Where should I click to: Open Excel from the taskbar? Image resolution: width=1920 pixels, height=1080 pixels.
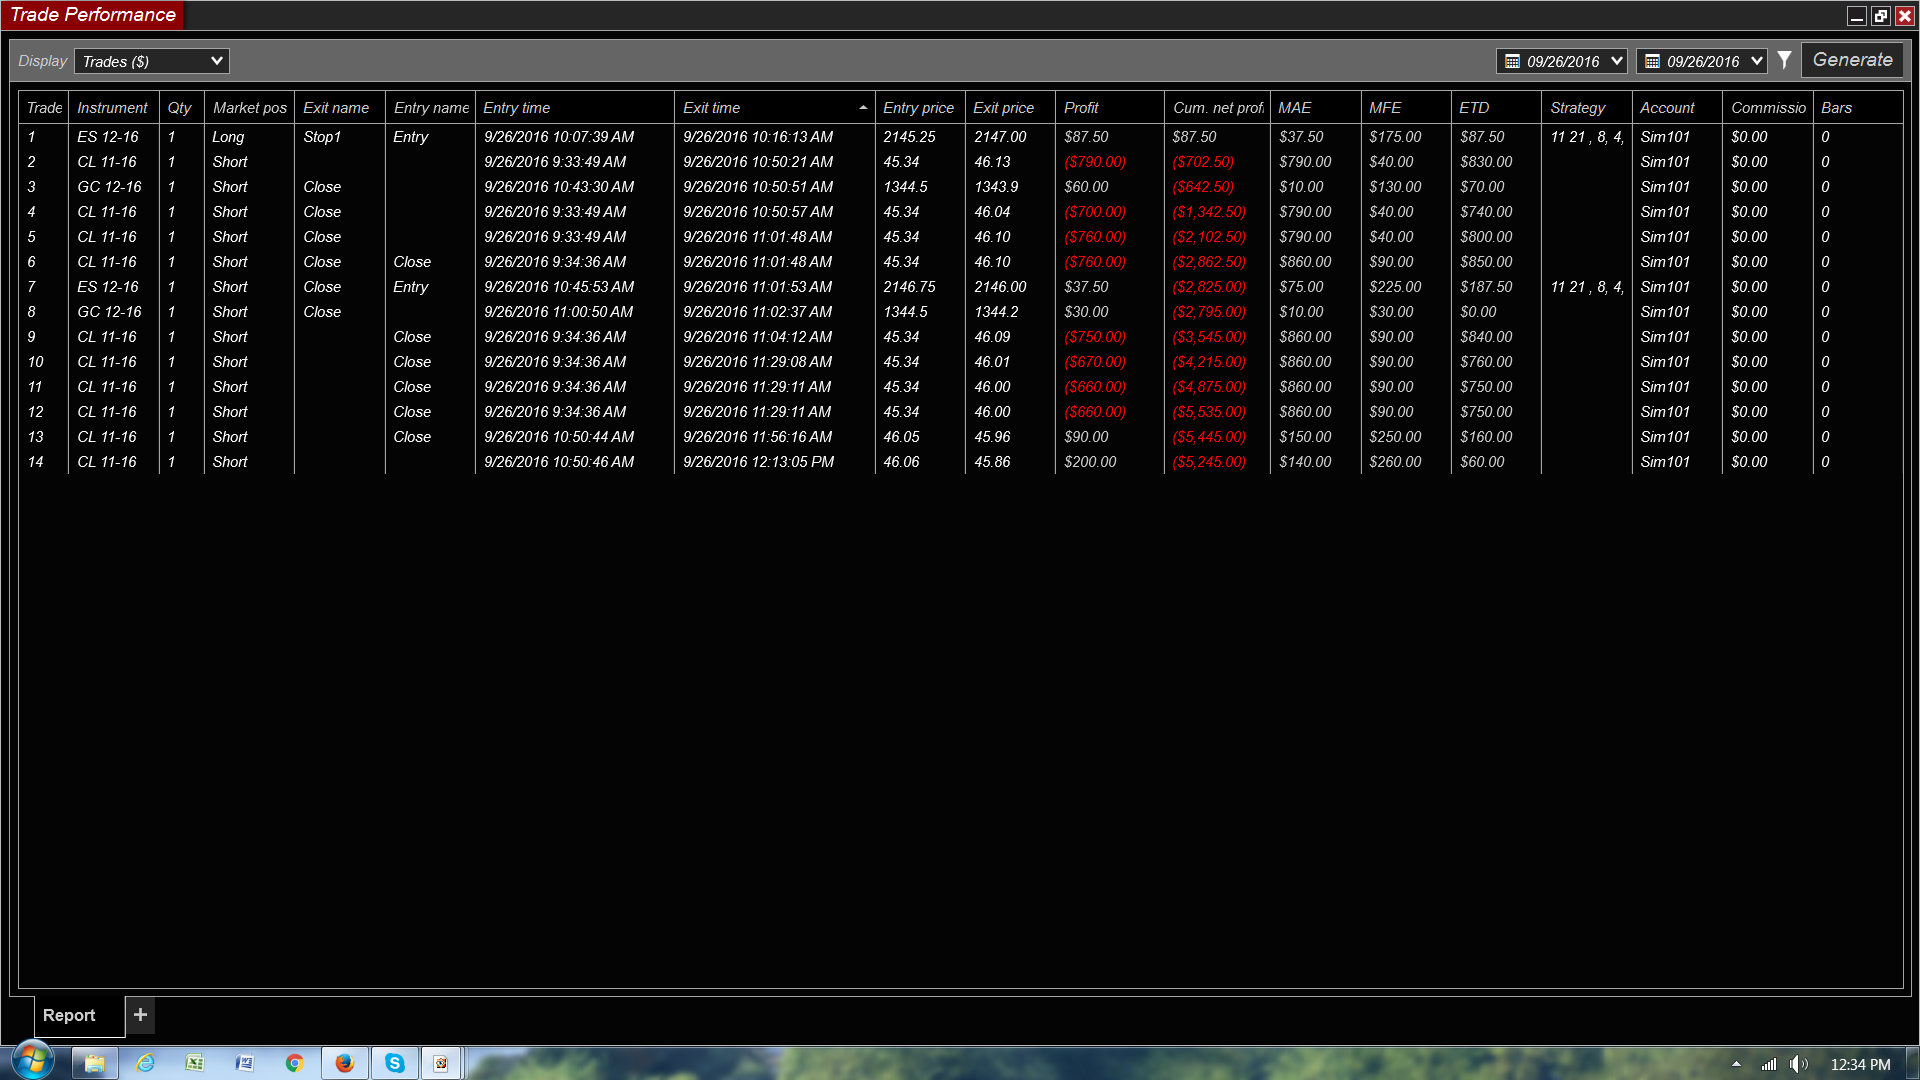(x=194, y=1063)
